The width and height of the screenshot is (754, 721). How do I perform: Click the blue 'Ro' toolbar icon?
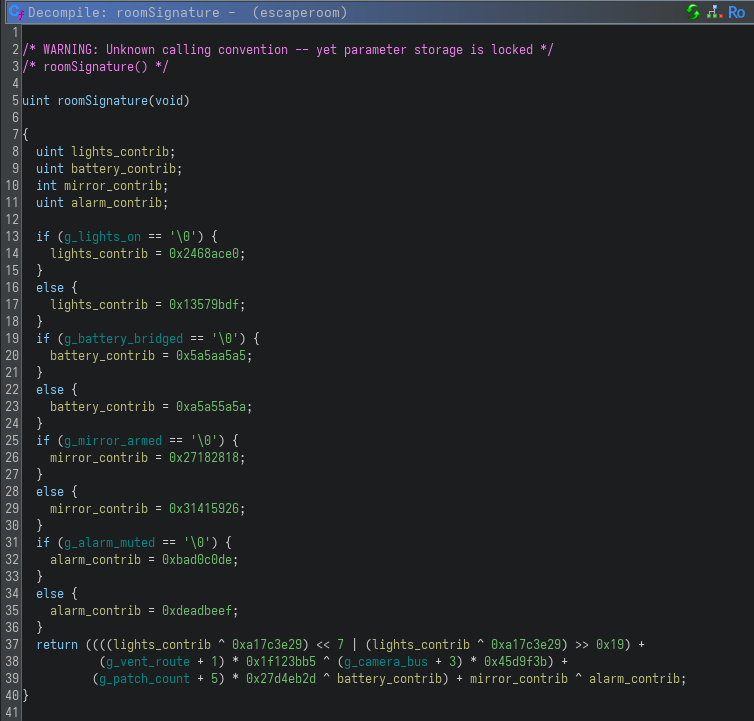click(x=737, y=12)
